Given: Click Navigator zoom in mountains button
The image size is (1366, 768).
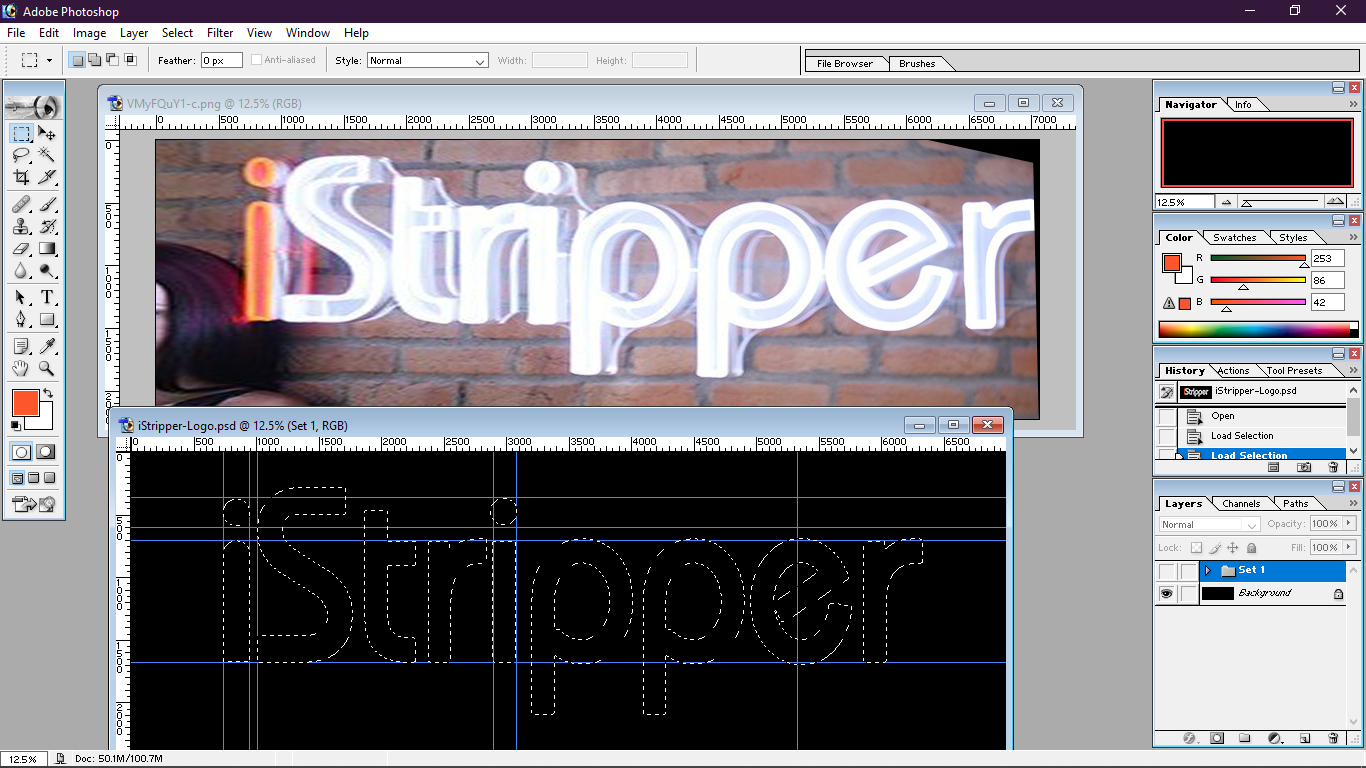Looking at the screenshot, I should 1337,202.
